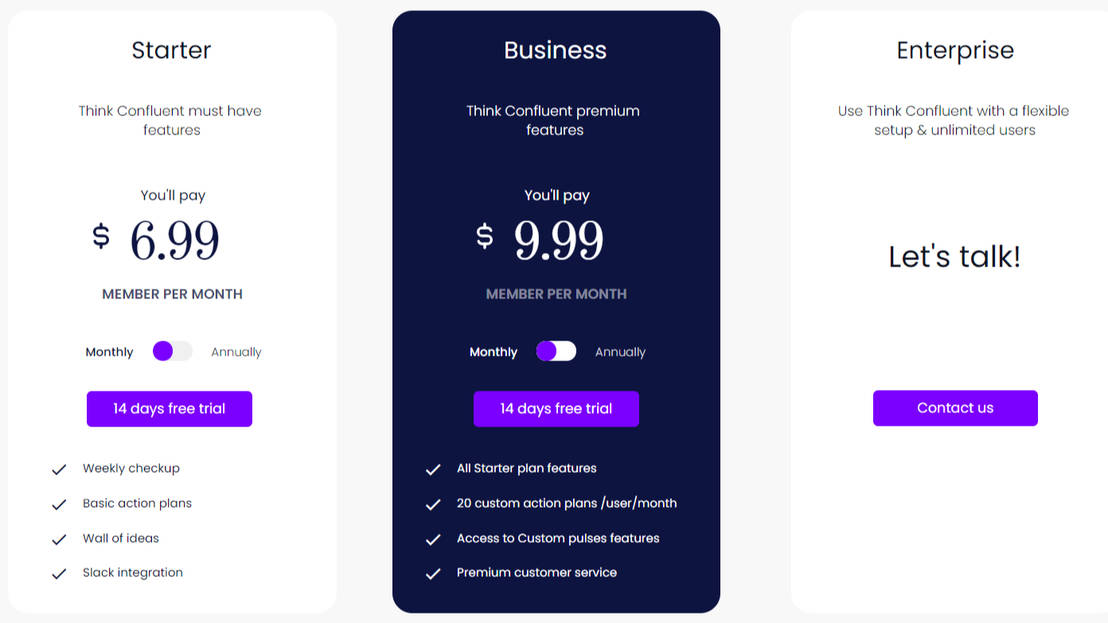Click checkmark beside All Starter plan features
Image resolution: width=1108 pixels, height=623 pixels.
click(433, 469)
